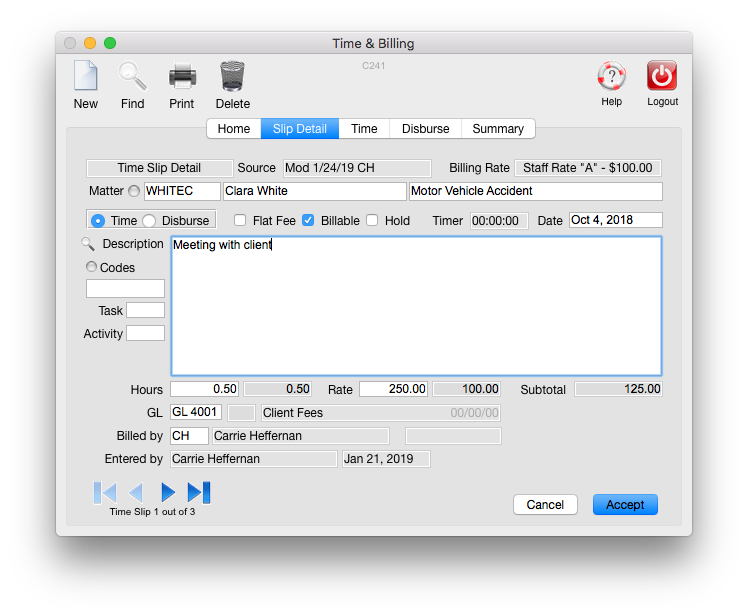This screenshot has width=748, height=616.
Task: Click into the Hours input field
Action: tap(206, 389)
